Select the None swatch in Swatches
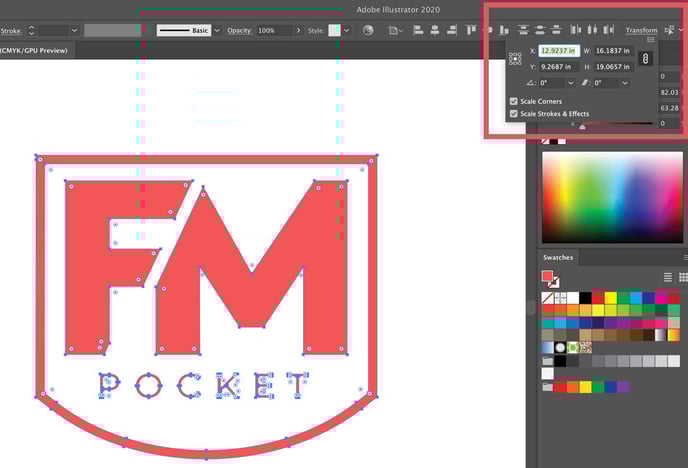The width and height of the screenshot is (688, 468). (548, 298)
